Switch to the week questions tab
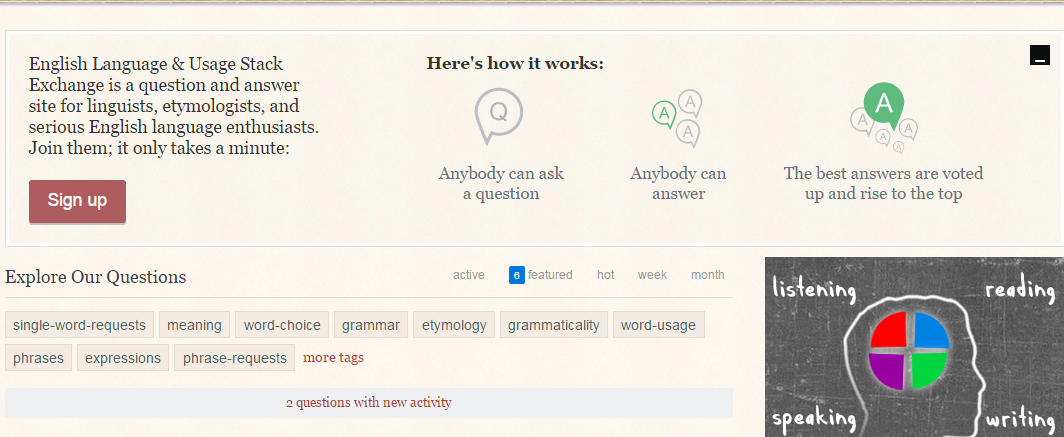 coord(652,275)
